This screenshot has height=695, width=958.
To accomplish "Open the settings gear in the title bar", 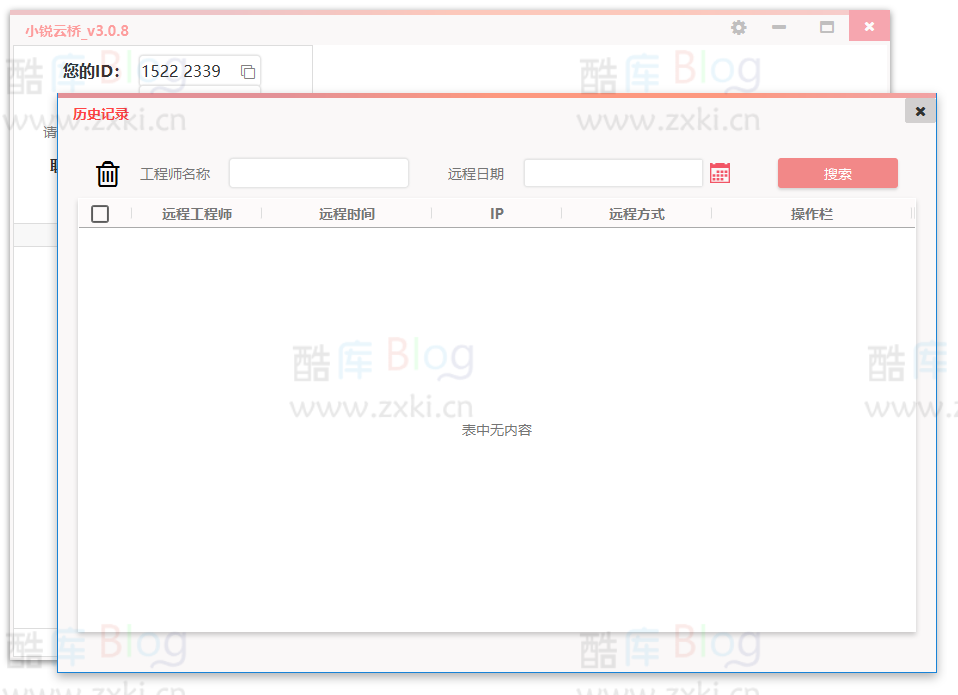I will [x=738, y=27].
